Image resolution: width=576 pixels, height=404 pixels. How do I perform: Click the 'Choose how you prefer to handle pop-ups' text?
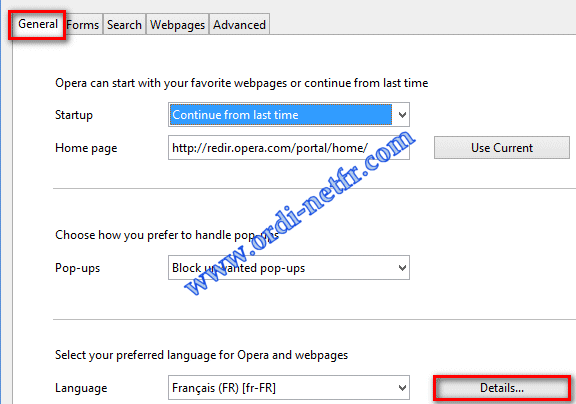[x=166, y=235]
